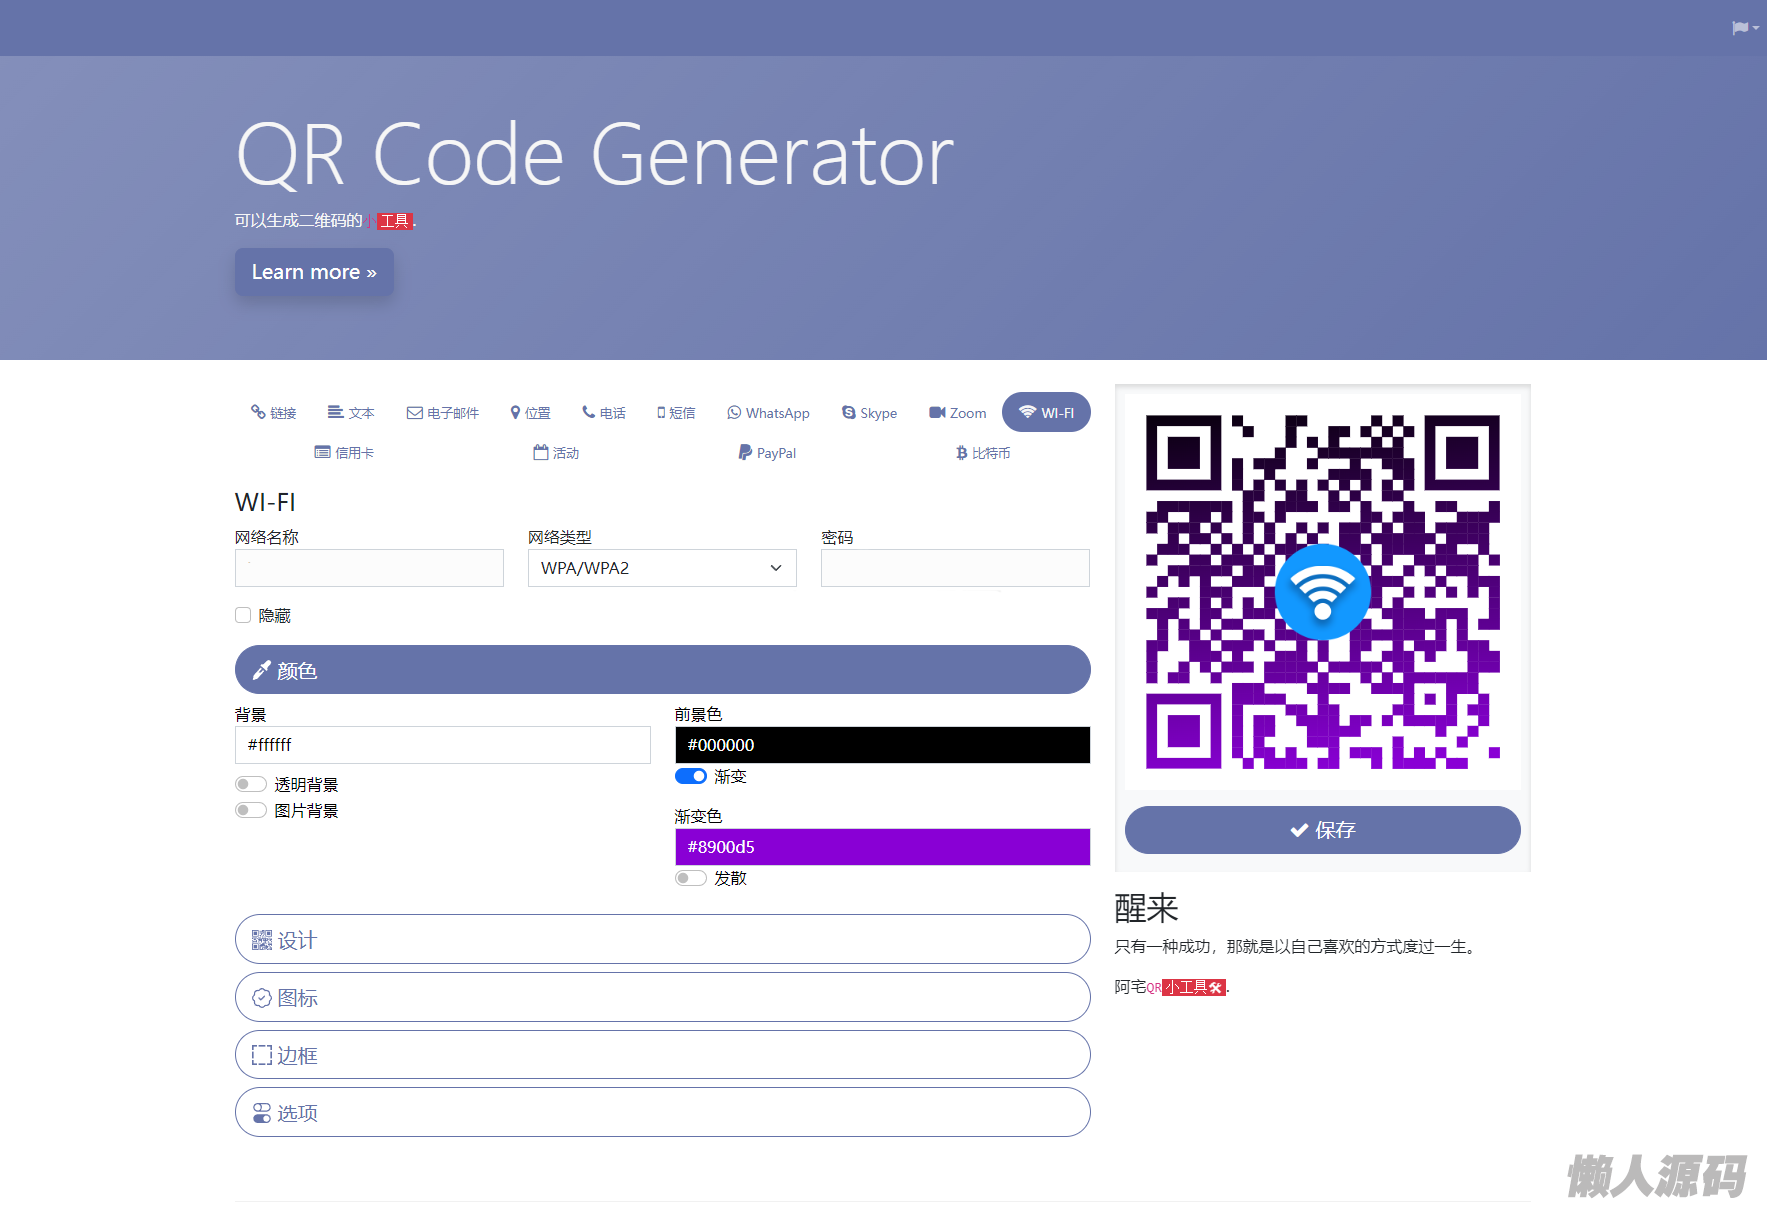
Task: Select the 短信 SMS tab
Action: 676,413
